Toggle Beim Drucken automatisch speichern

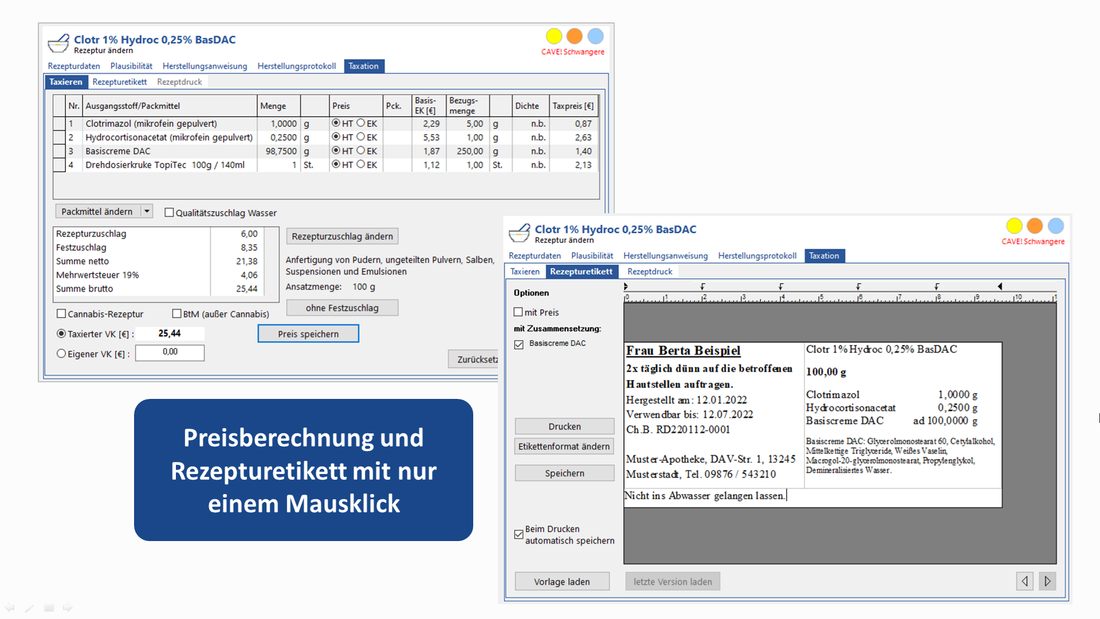[x=518, y=535]
